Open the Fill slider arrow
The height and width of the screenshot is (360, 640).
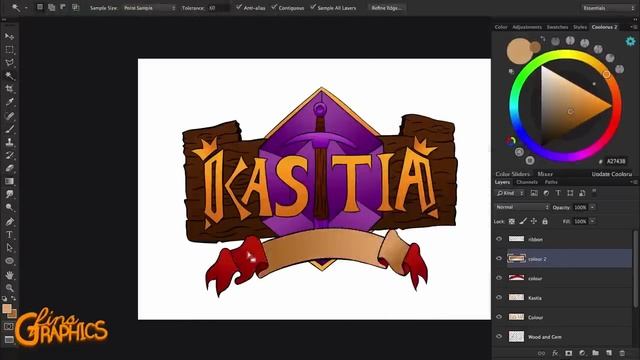(592, 221)
